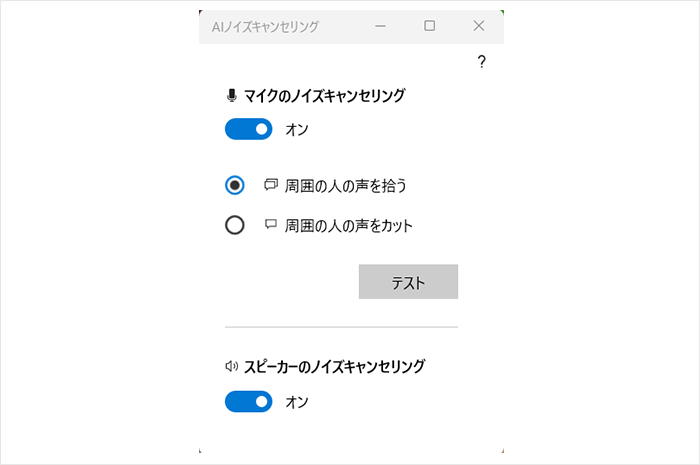
Task: Click the 周囲の人の声を拾う option label
Action: coord(345,185)
